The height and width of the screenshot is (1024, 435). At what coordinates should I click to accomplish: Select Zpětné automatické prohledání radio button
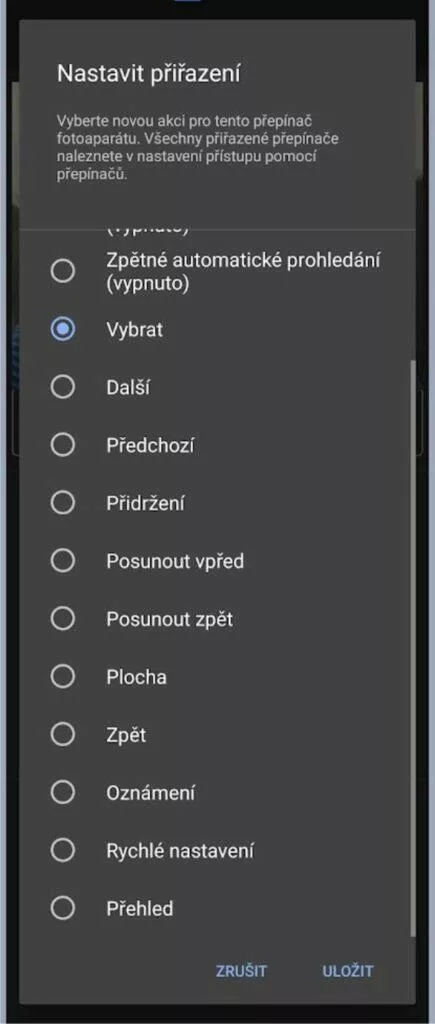(63, 270)
